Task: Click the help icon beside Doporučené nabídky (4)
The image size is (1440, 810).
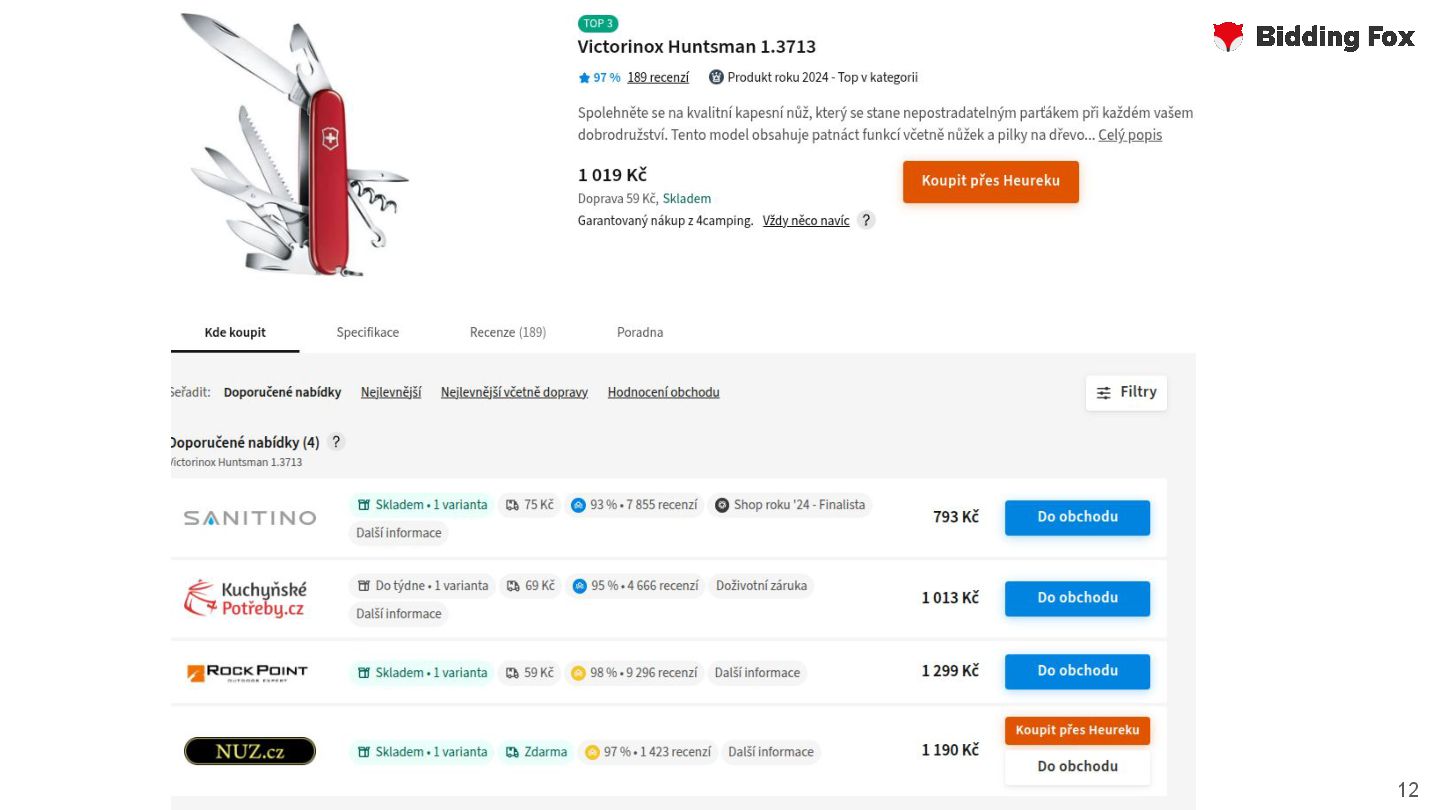Action: 336,442
